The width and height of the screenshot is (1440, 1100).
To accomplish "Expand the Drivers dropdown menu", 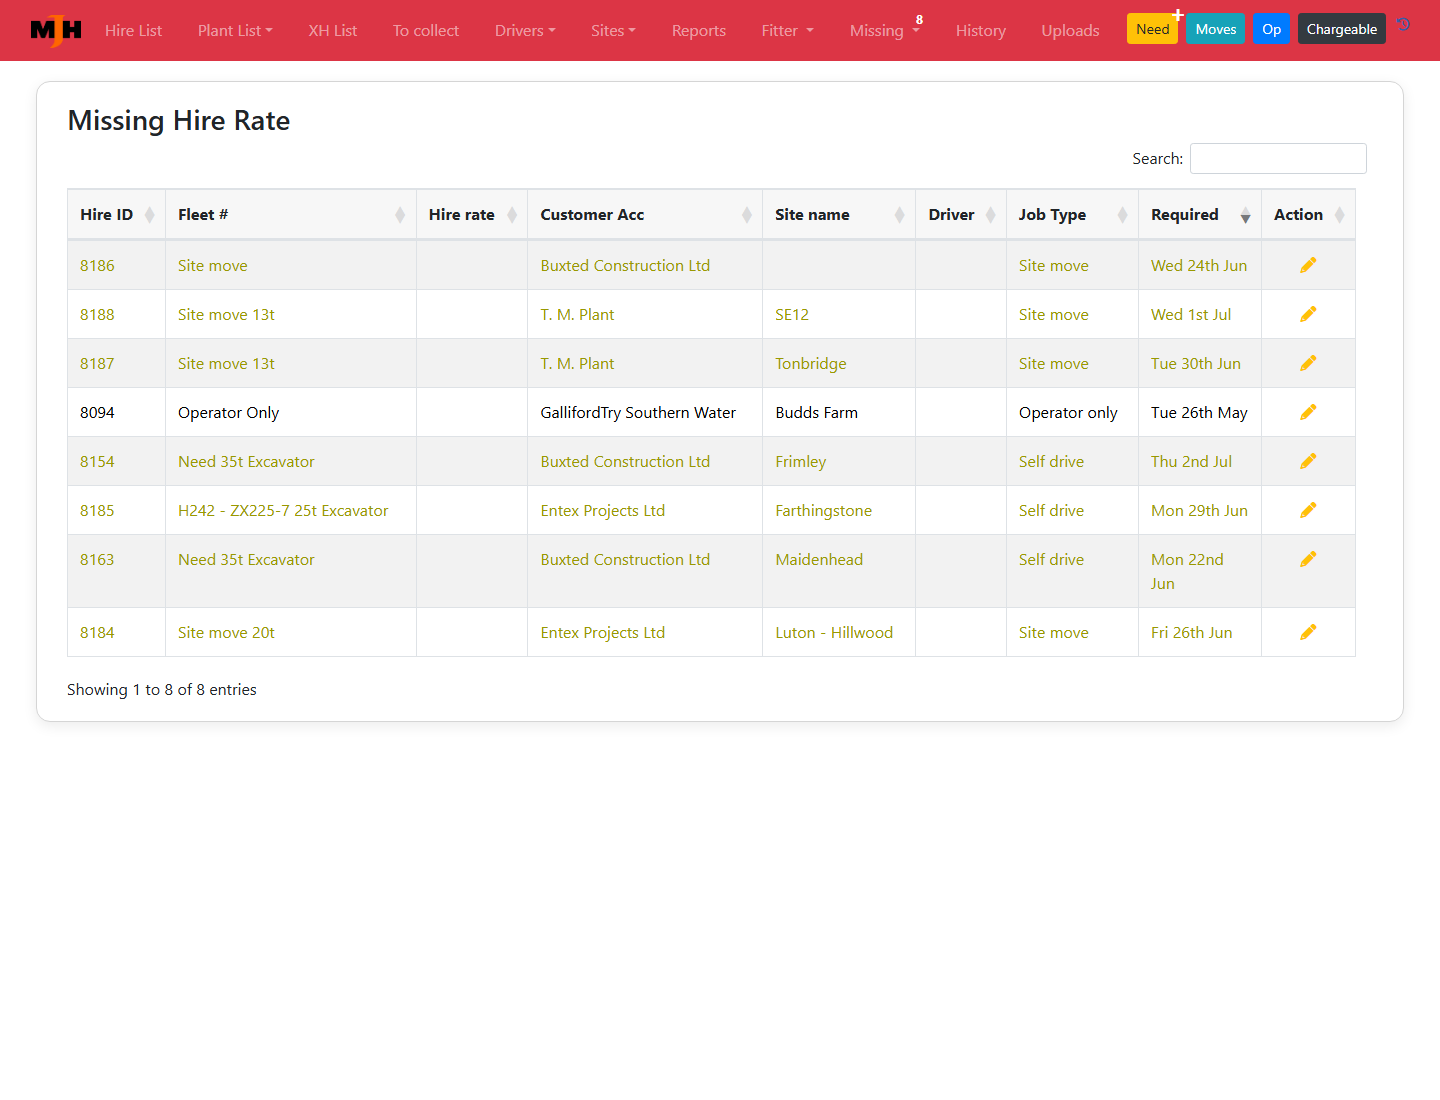I will pos(525,31).
